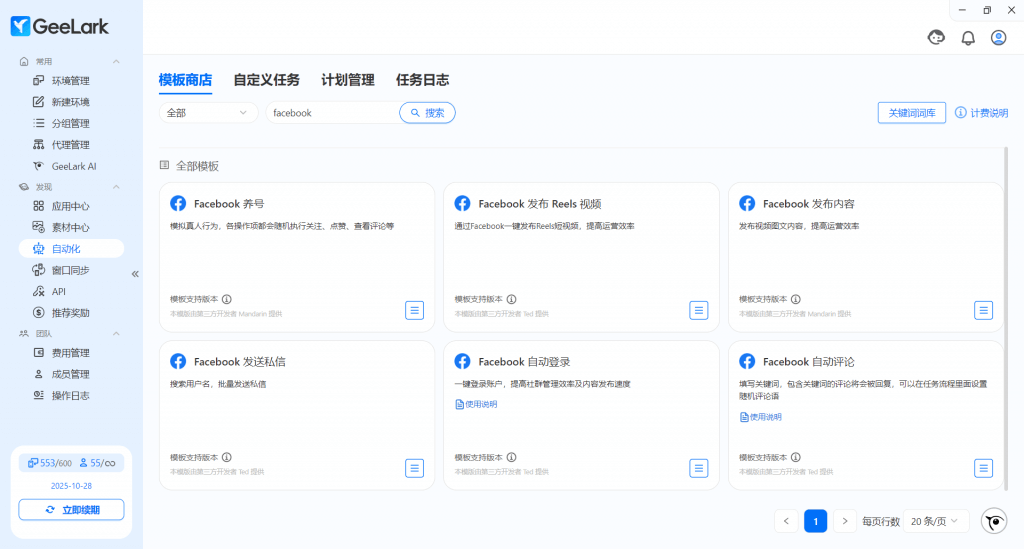Viewport: 1024px width, 549px height.
Task: Open details icon on Facebook 养号 card
Action: pyautogui.click(x=414, y=310)
